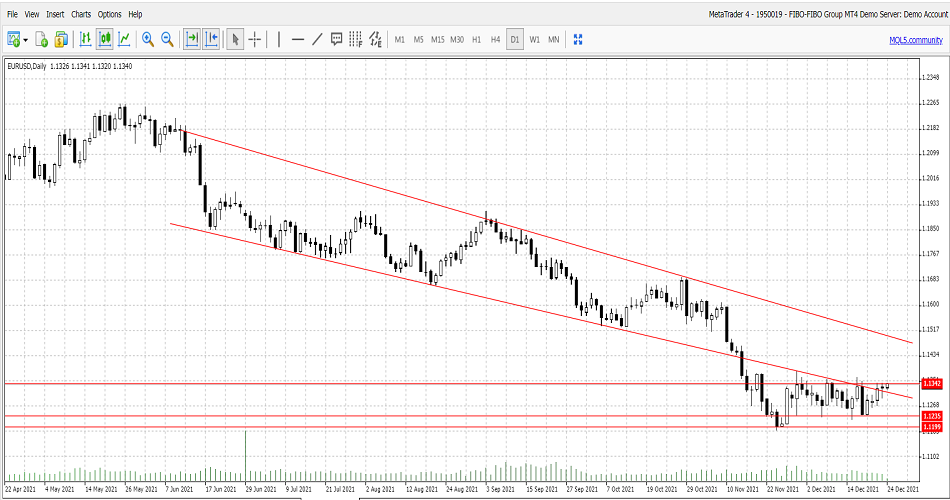The image size is (950, 500).
Task: Switch to MN monthly timeframe
Action: coord(554,39)
